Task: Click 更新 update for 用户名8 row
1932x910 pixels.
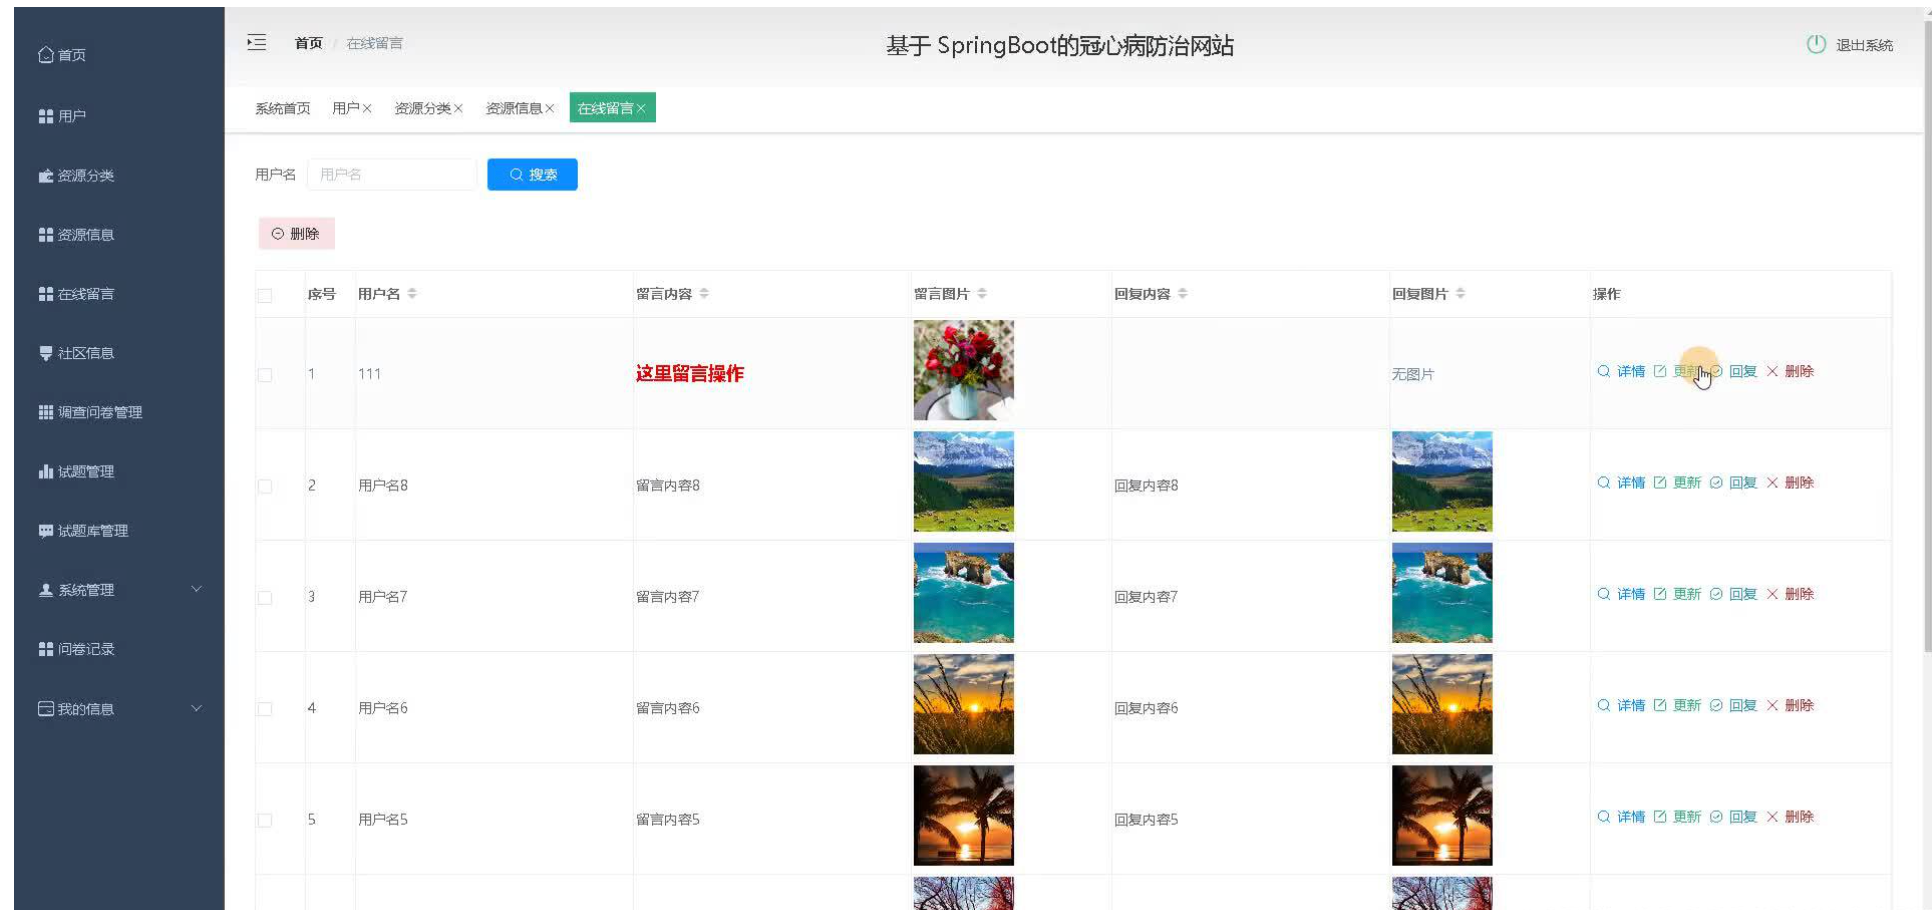Action: coord(1677,483)
